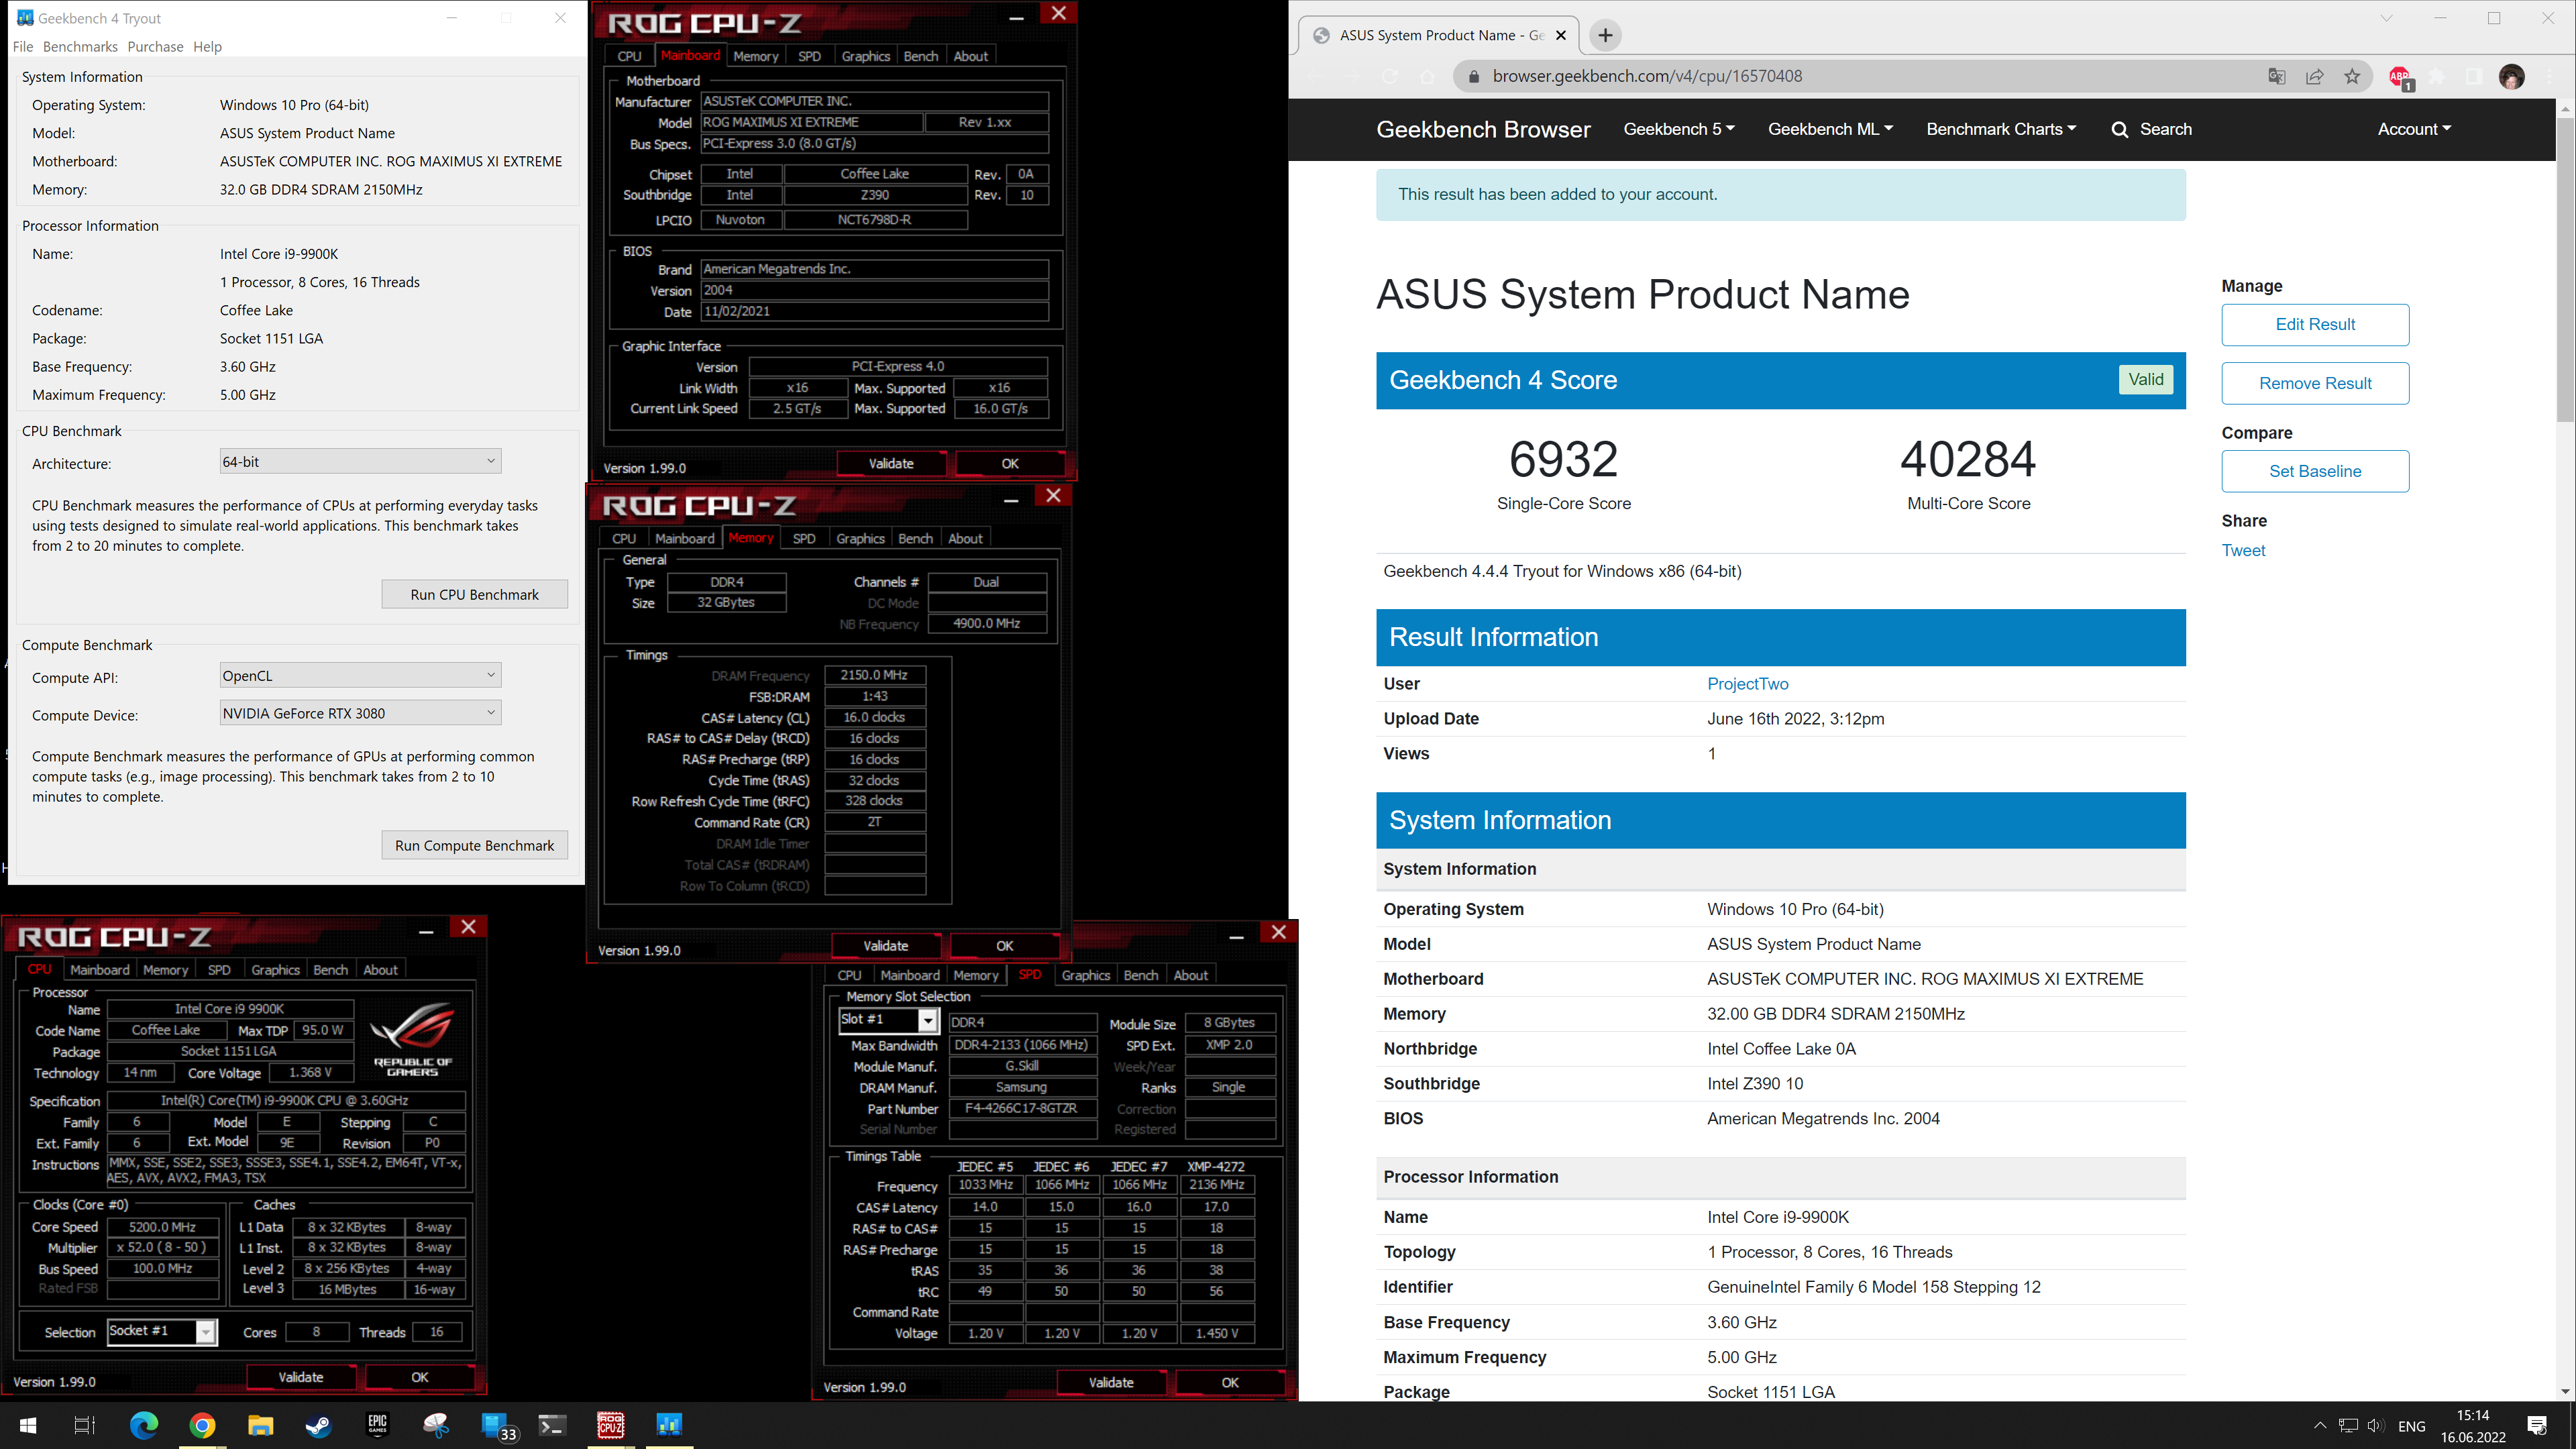Expand the Geekbench 5 nav menu
Screen dimensions: 2576x1449
pos(1679,129)
